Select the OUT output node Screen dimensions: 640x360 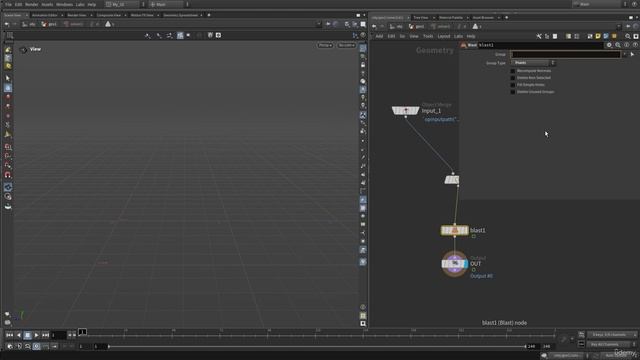tap(454, 264)
